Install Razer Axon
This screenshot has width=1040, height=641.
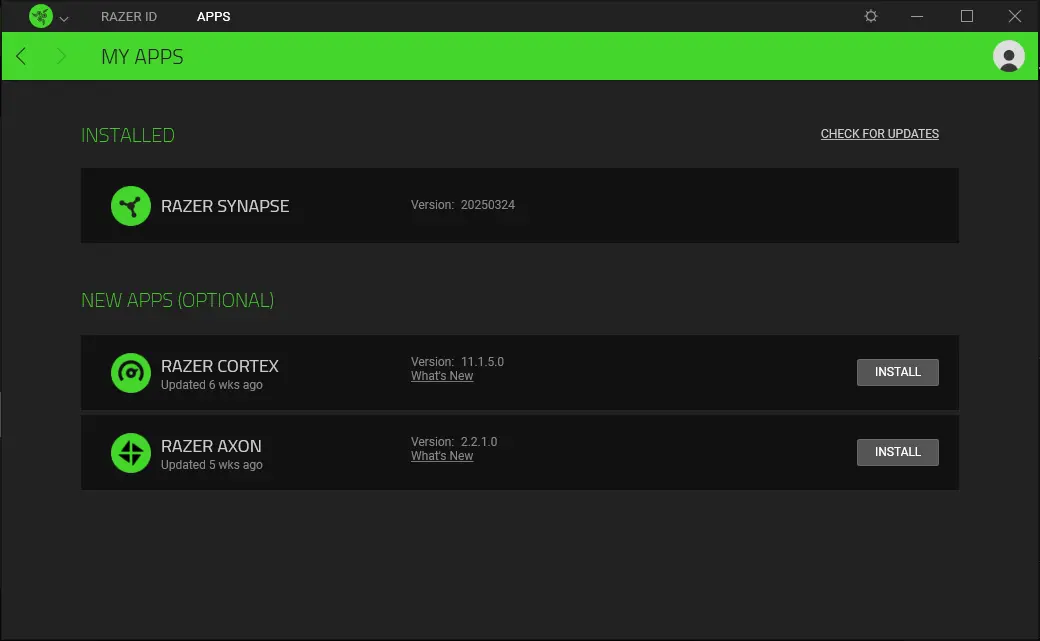point(897,453)
